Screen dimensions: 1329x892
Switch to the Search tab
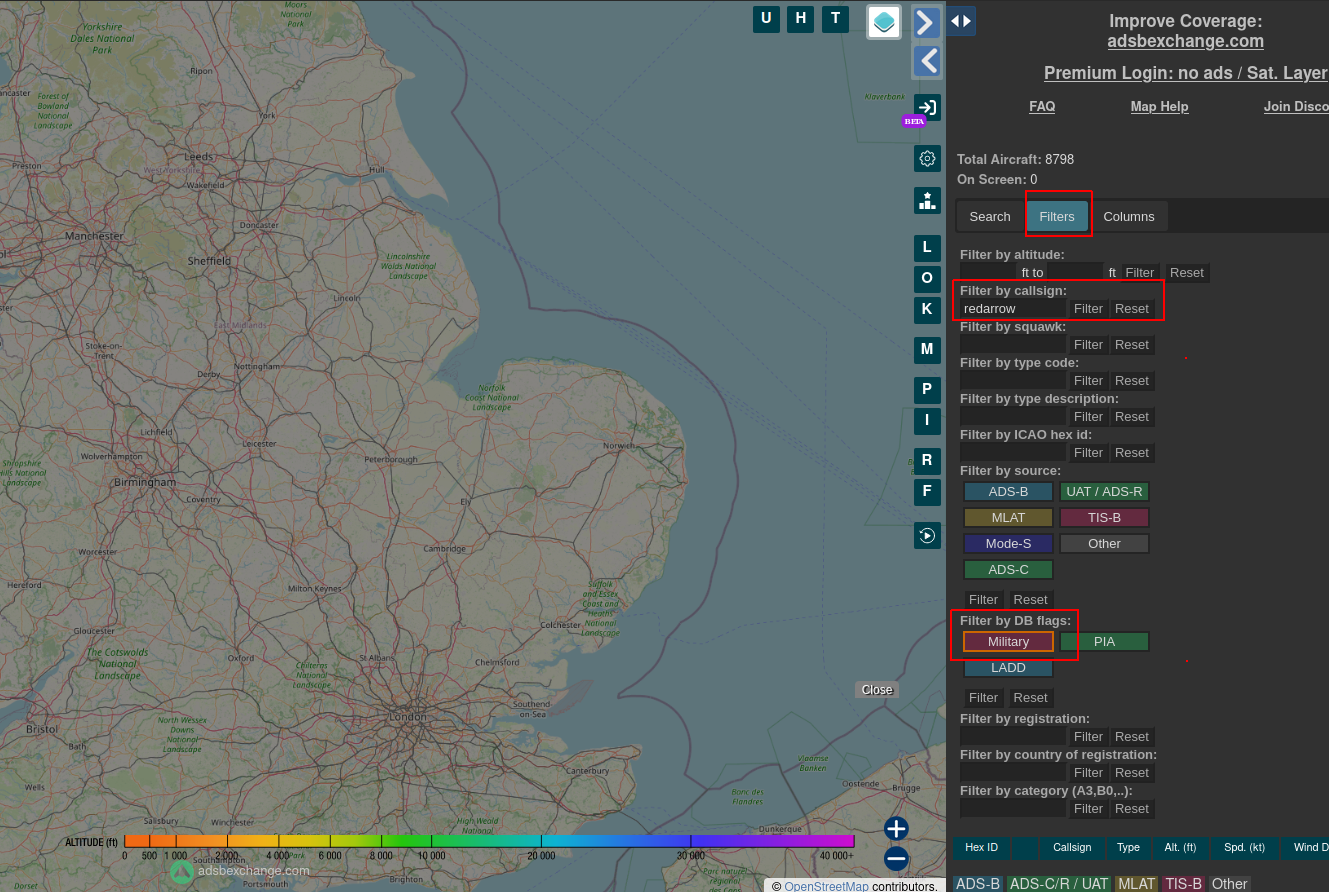point(989,216)
